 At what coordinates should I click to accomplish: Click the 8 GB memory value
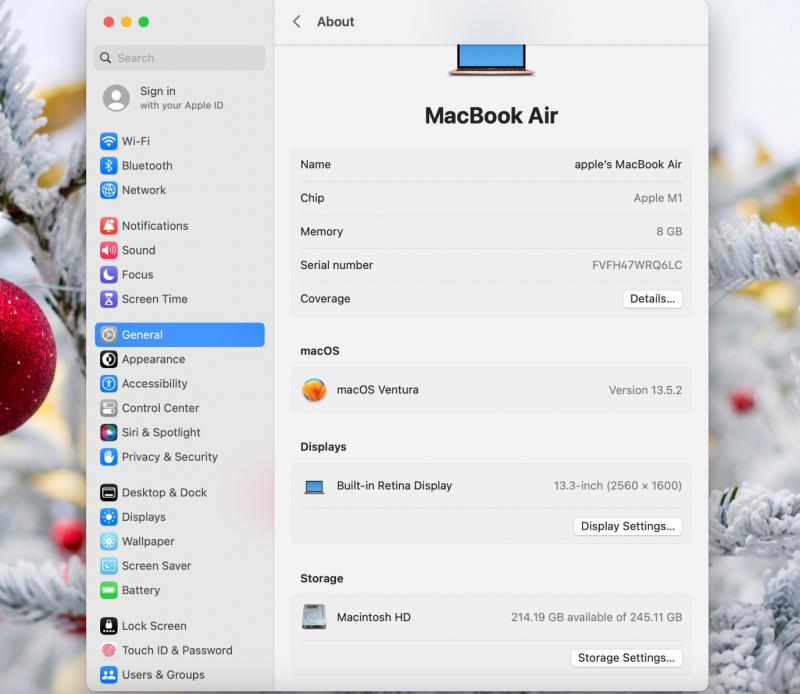click(x=669, y=231)
